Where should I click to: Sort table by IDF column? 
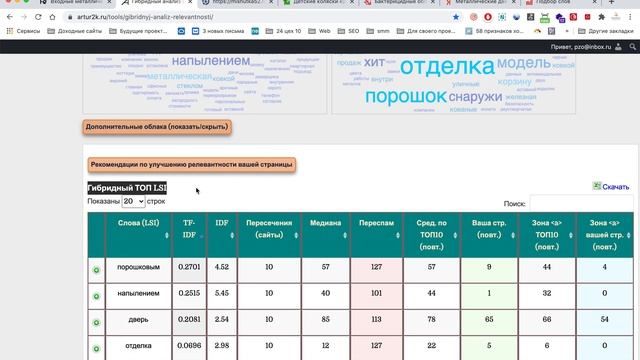point(222,235)
